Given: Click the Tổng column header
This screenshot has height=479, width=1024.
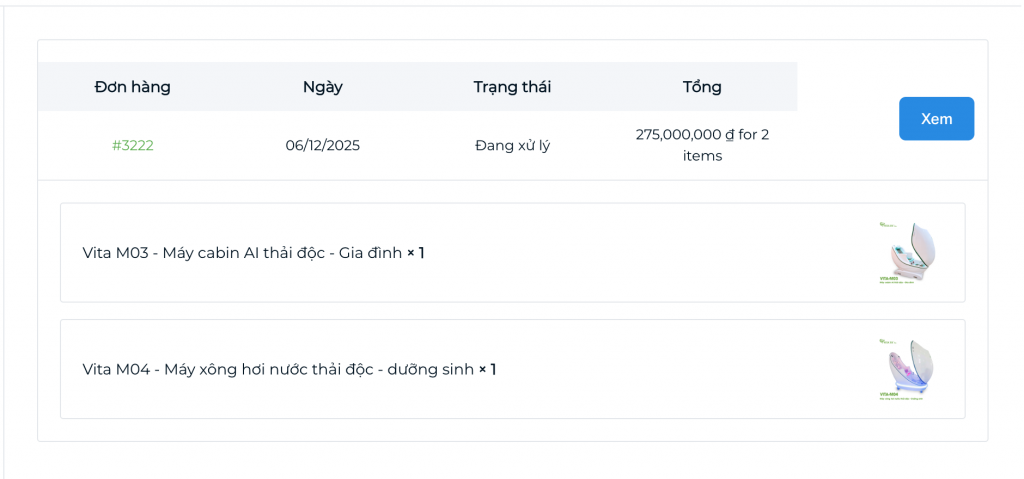Looking at the screenshot, I should tap(702, 87).
